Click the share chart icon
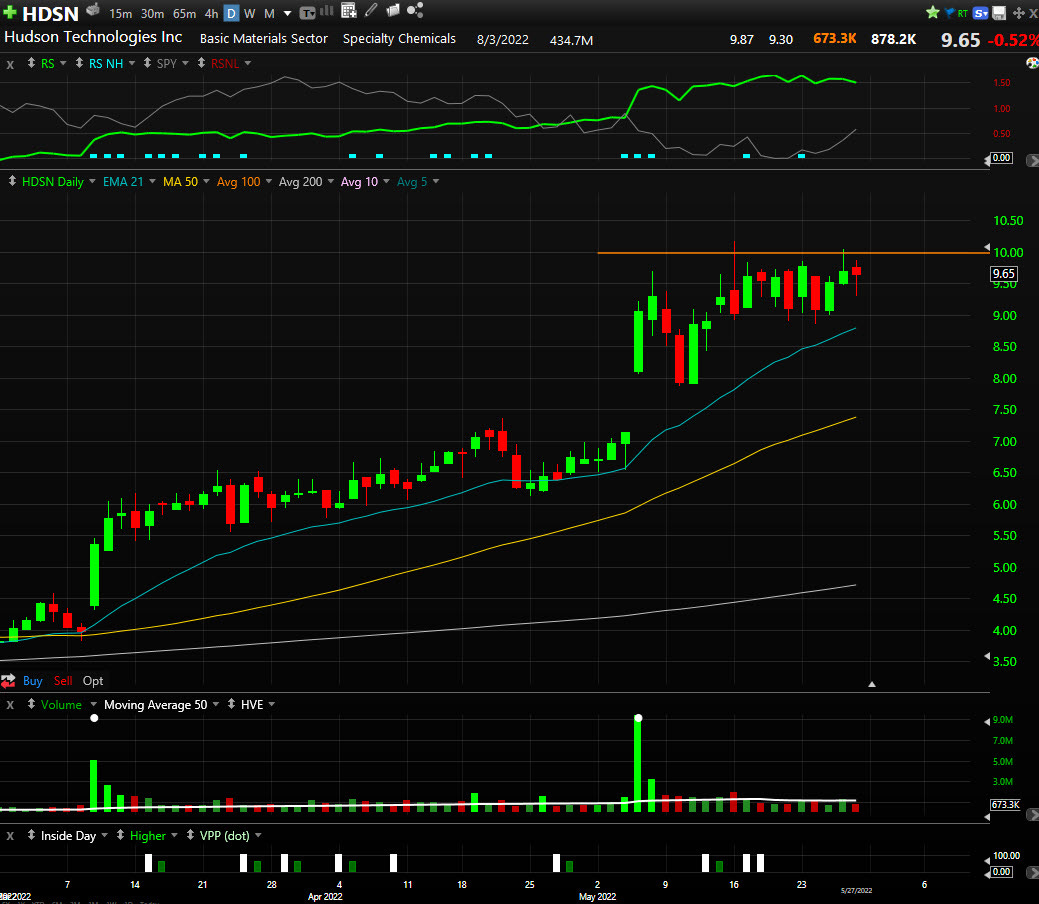This screenshot has width=1039, height=904. pyautogui.click(x=415, y=10)
